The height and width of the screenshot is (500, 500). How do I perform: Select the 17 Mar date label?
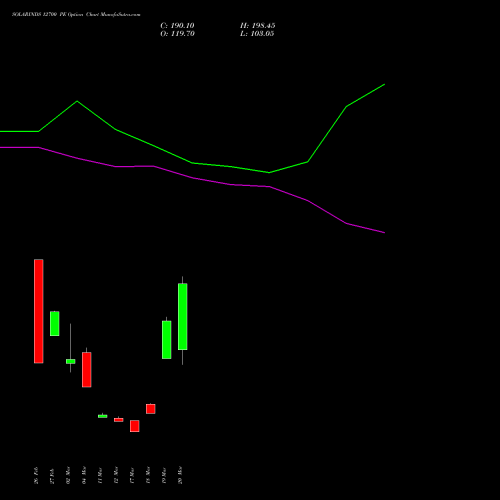point(132,475)
